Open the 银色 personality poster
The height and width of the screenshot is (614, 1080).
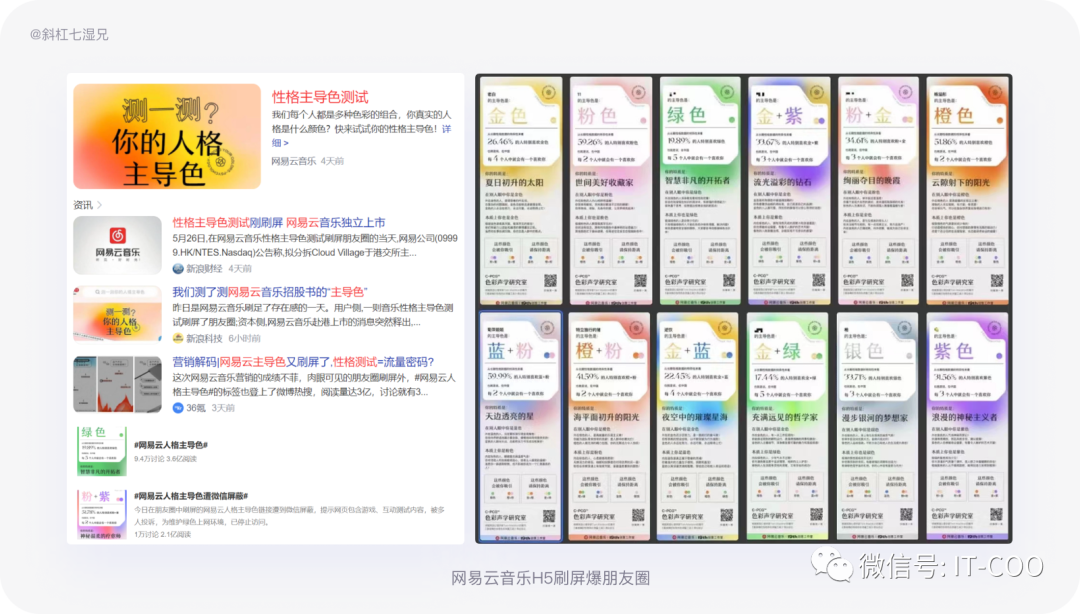(x=878, y=427)
